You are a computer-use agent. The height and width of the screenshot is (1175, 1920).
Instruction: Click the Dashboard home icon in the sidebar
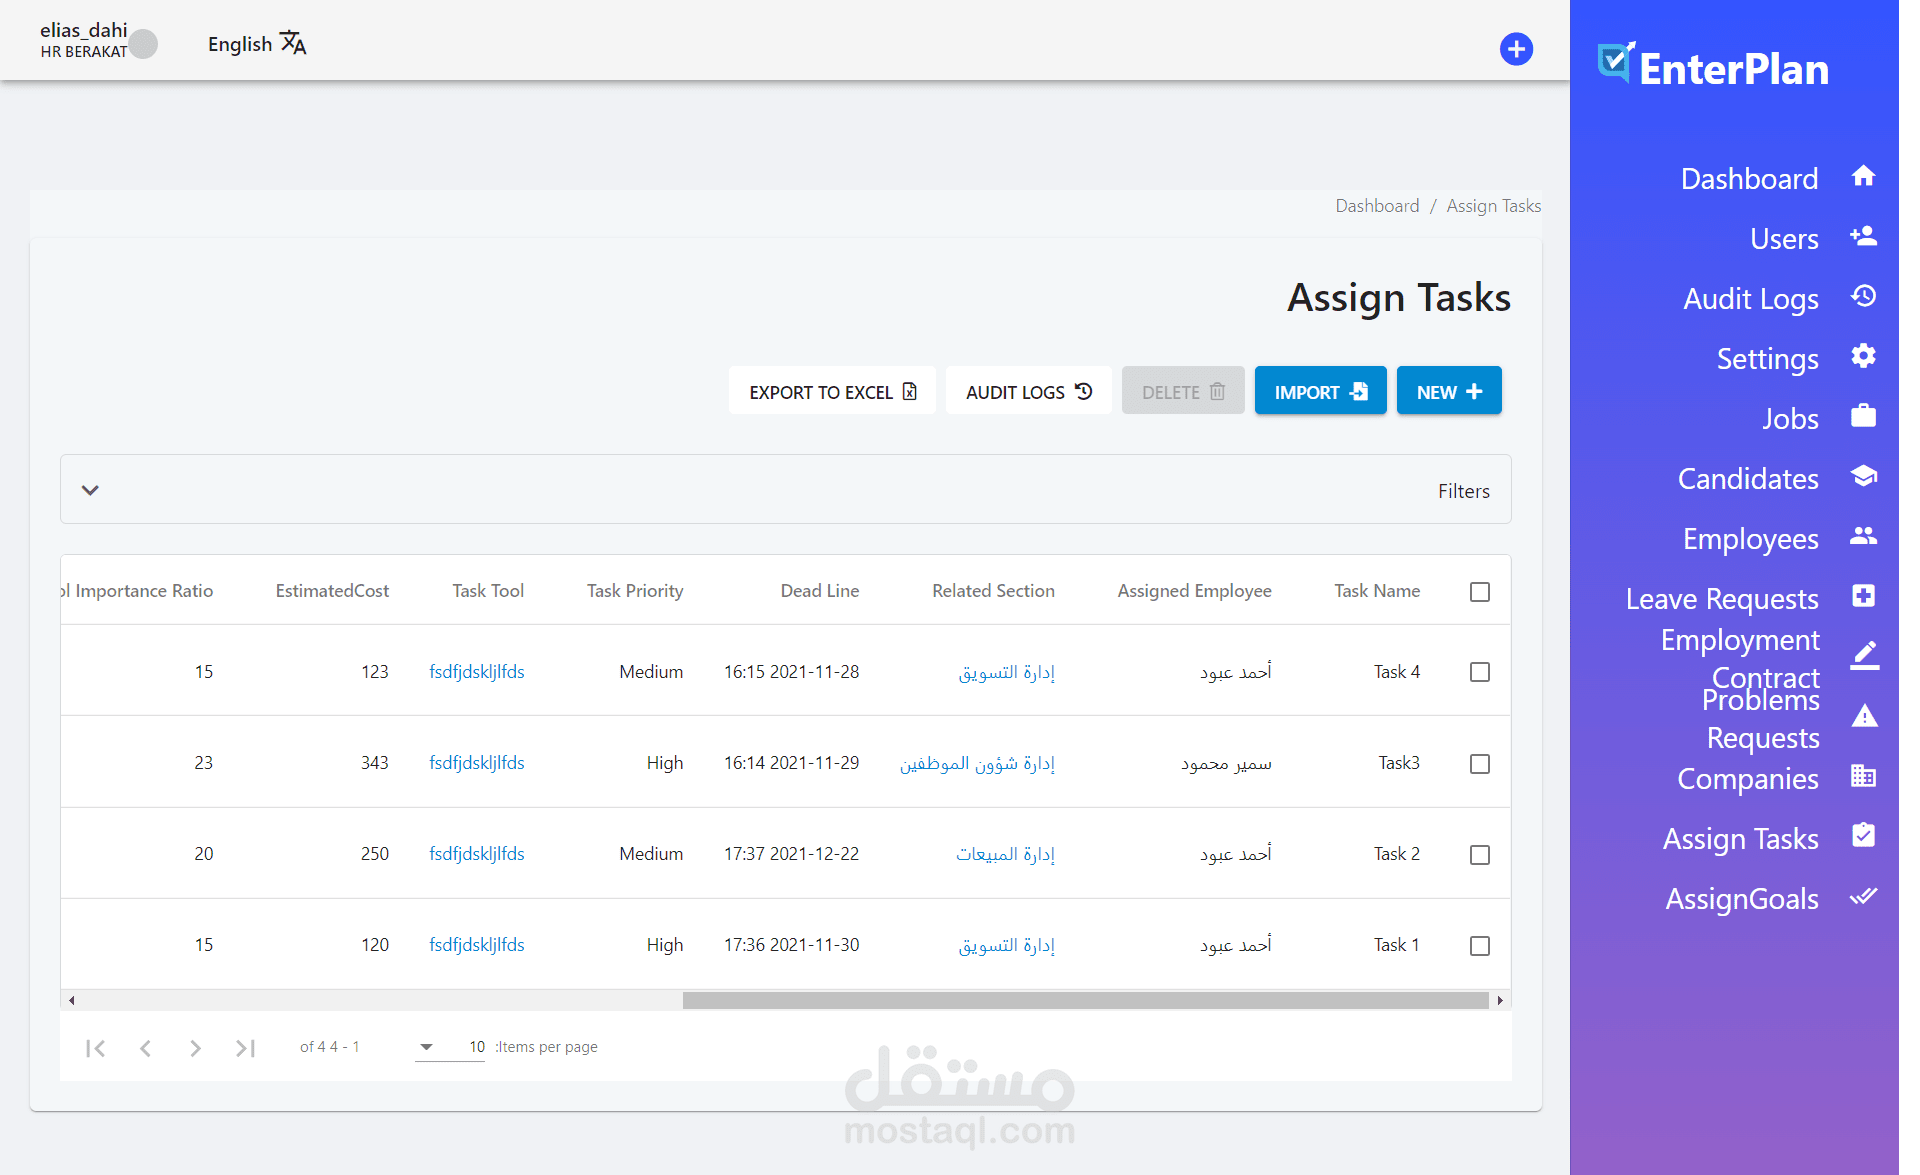1863,177
